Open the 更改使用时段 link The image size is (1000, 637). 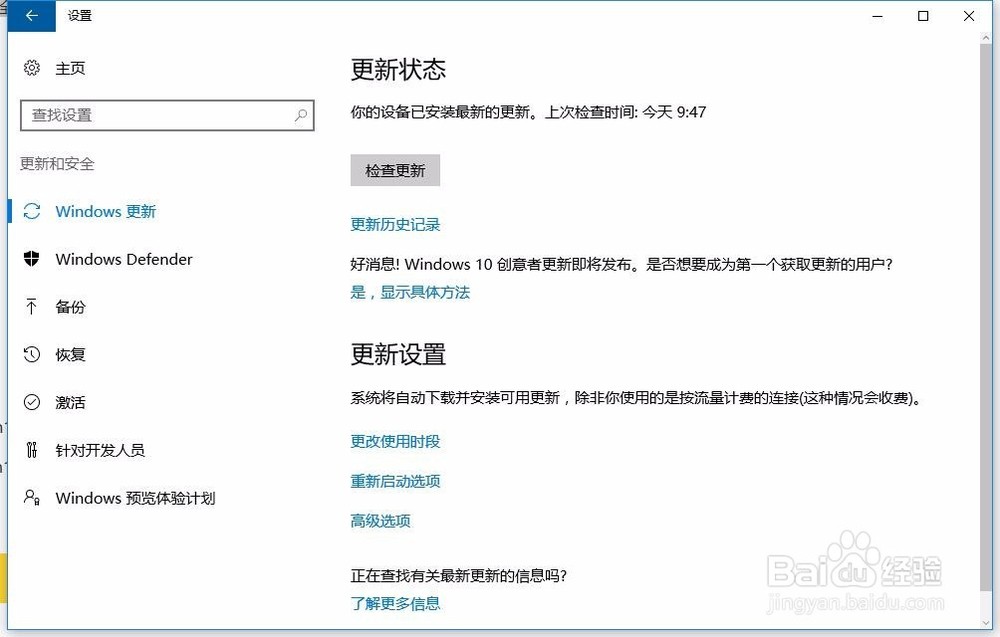pyautogui.click(x=395, y=441)
